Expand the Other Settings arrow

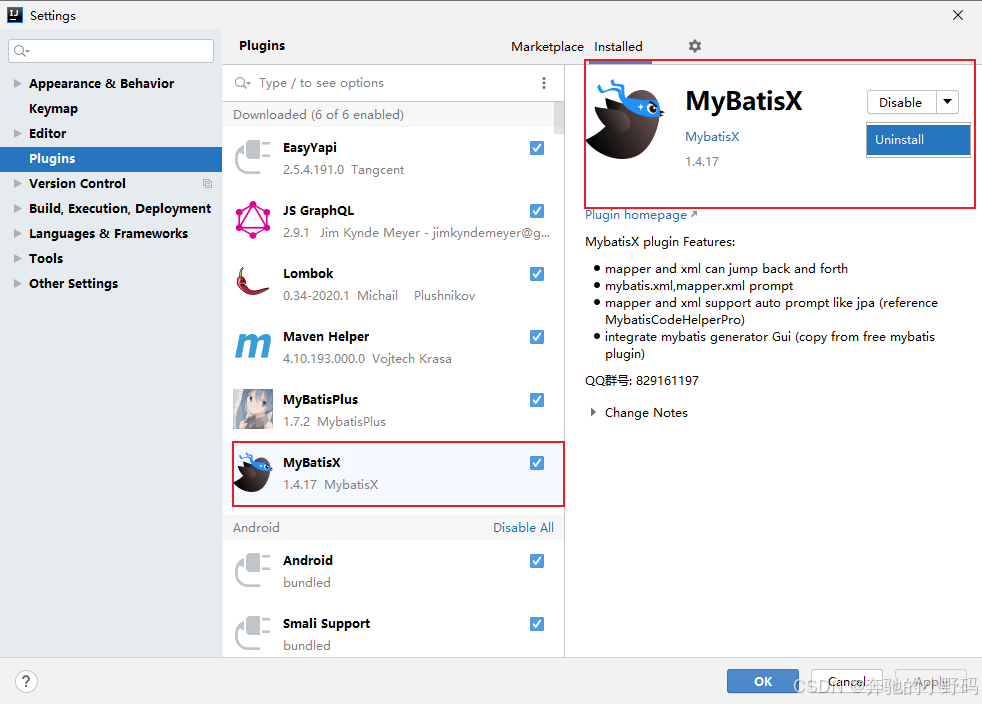pos(18,284)
